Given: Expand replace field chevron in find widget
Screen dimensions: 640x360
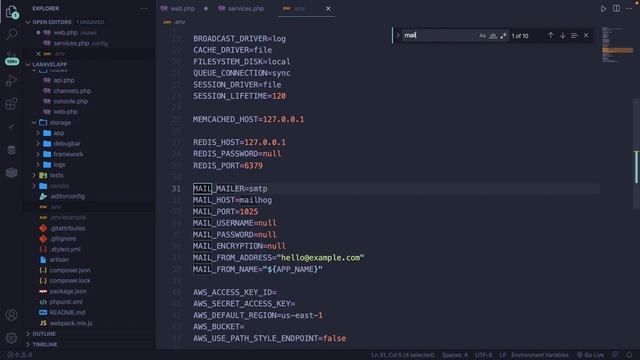Looking at the screenshot, I should coord(398,36).
